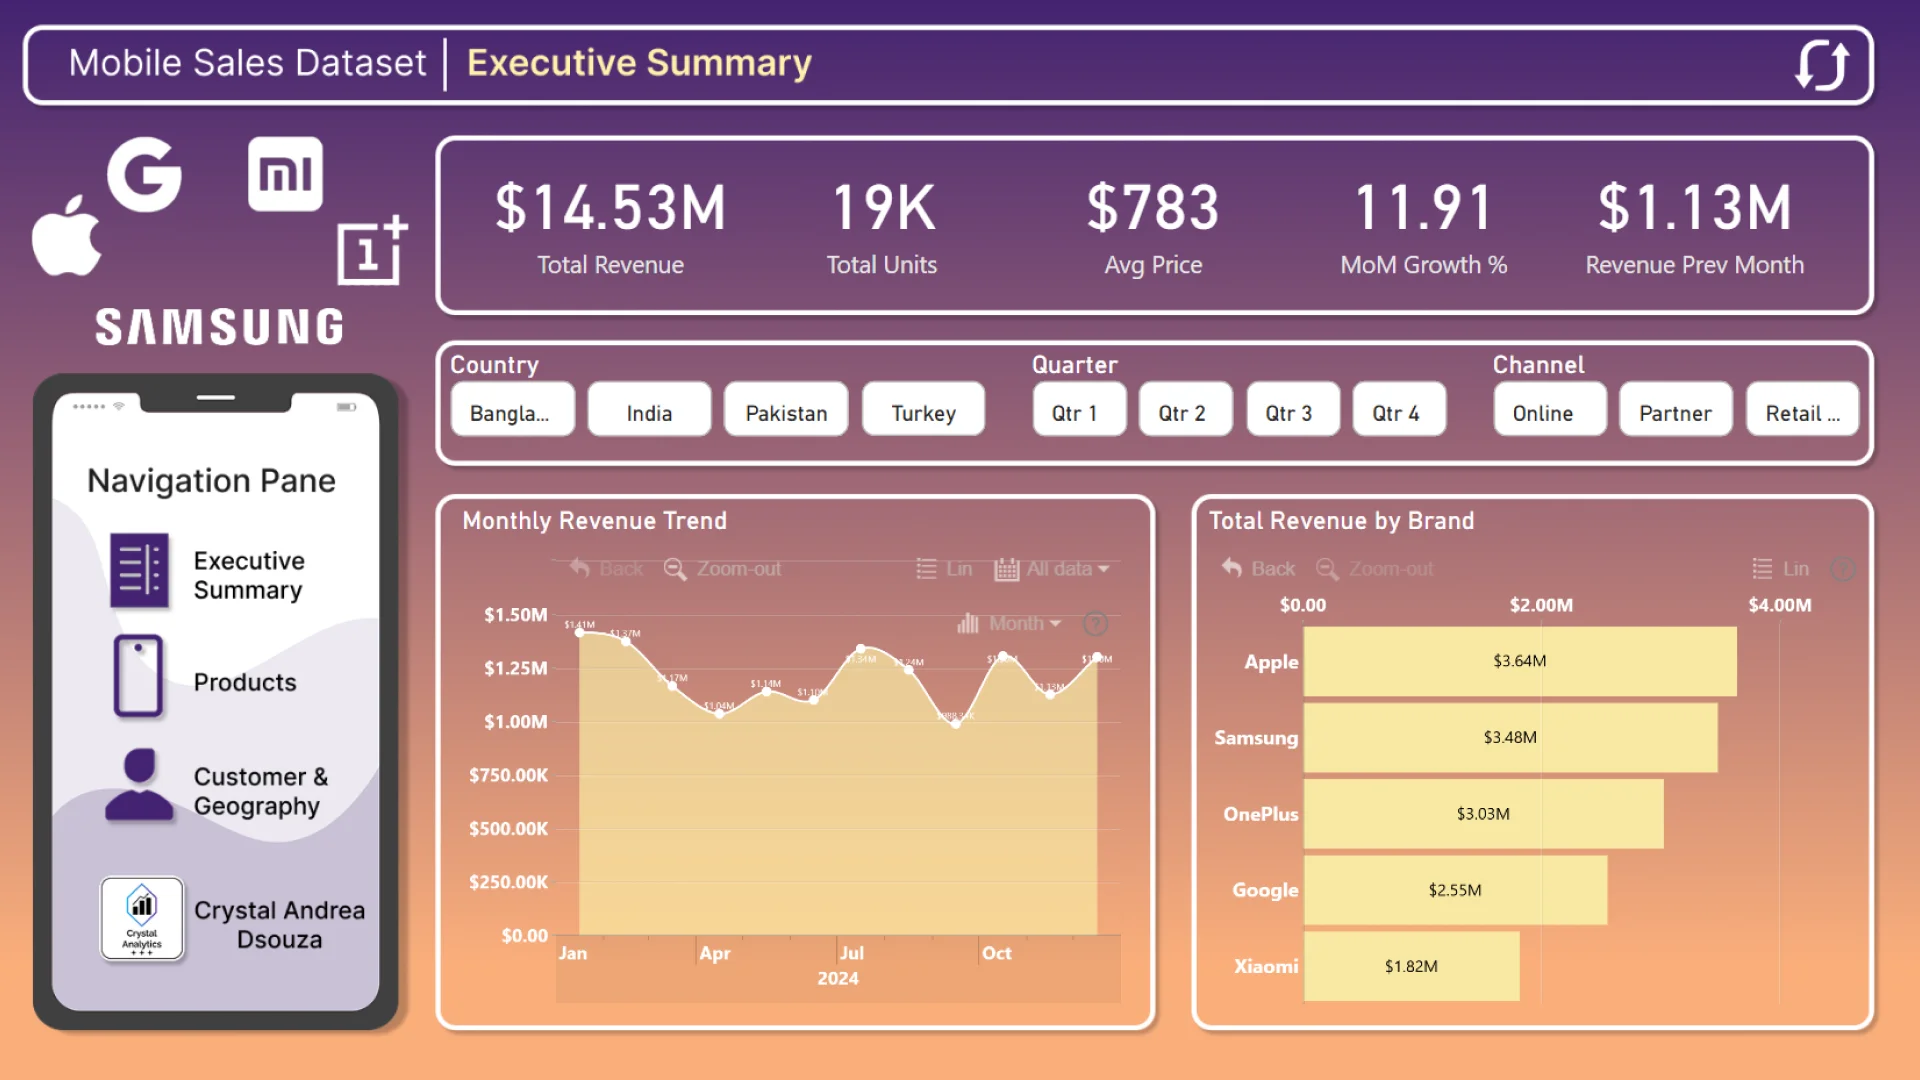Navigate to Customer & Geography page
The height and width of the screenshot is (1080, 1920).
[260, 791]
